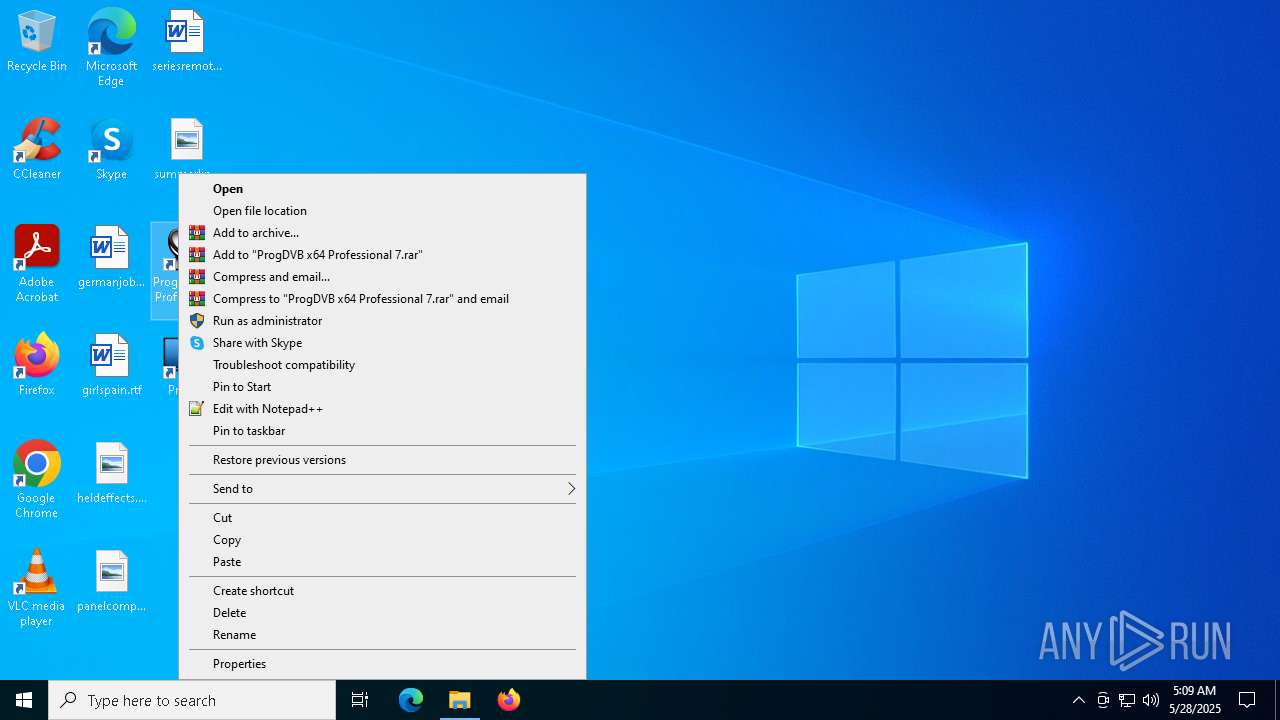Select Add to "ProgDVB x64 Professional 7.rar"
This screenshot has width=1280, height=720.
(382, 255)
